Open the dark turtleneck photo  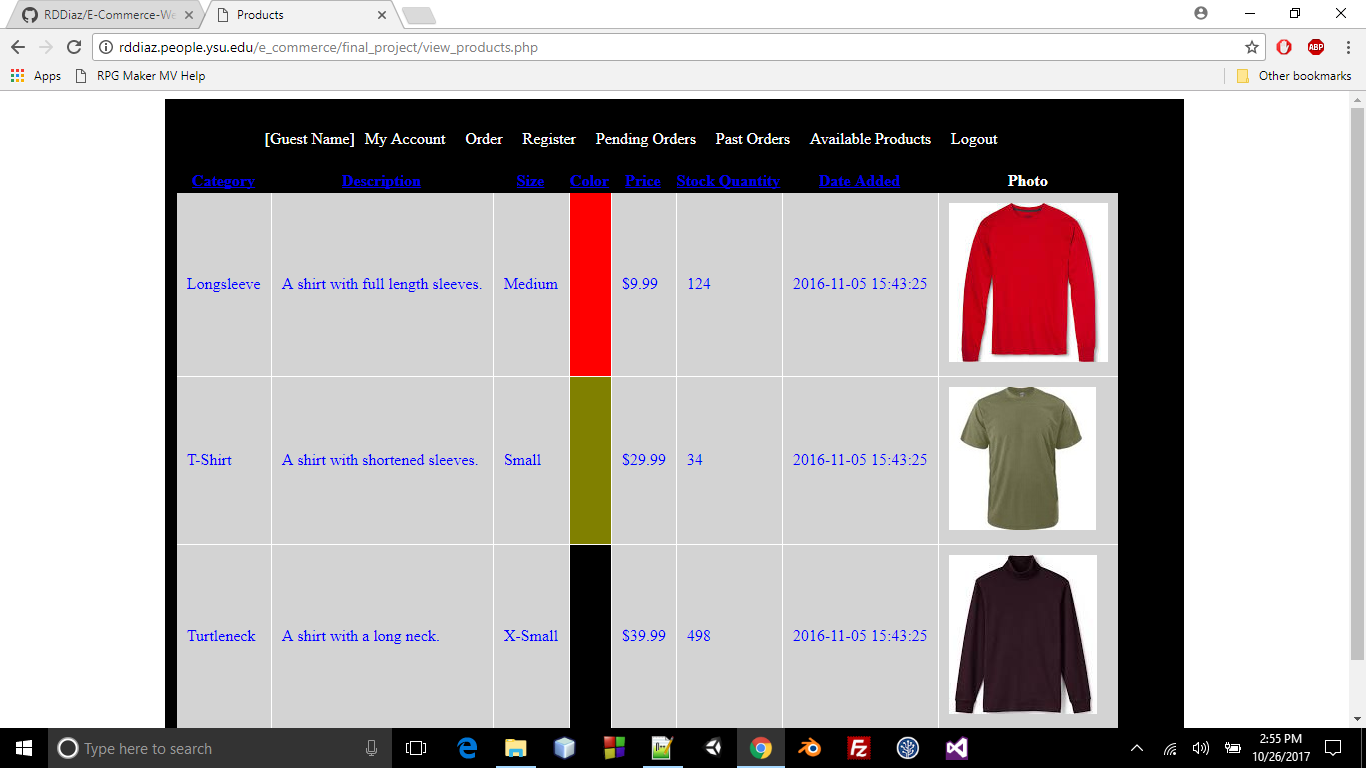pyautogui.click(x=1022, y=635)
